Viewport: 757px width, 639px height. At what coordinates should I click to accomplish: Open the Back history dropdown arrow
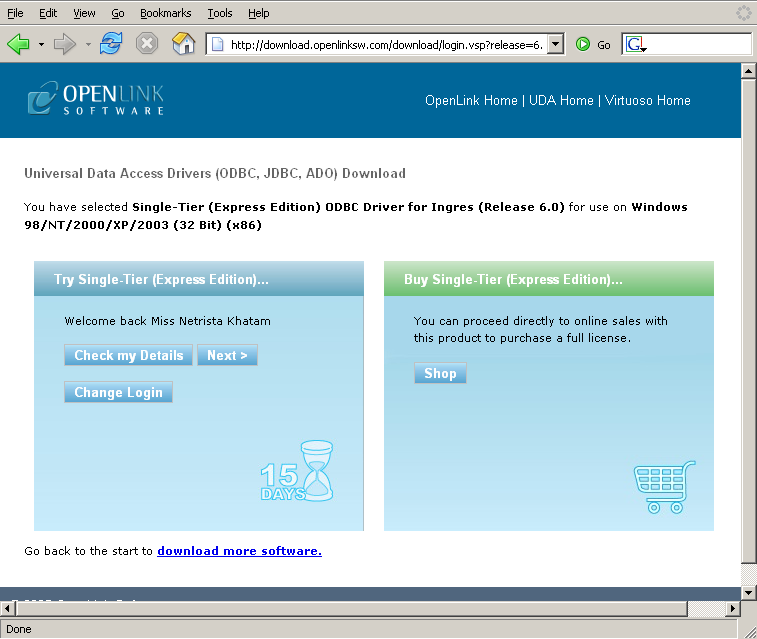pos(41,44)
